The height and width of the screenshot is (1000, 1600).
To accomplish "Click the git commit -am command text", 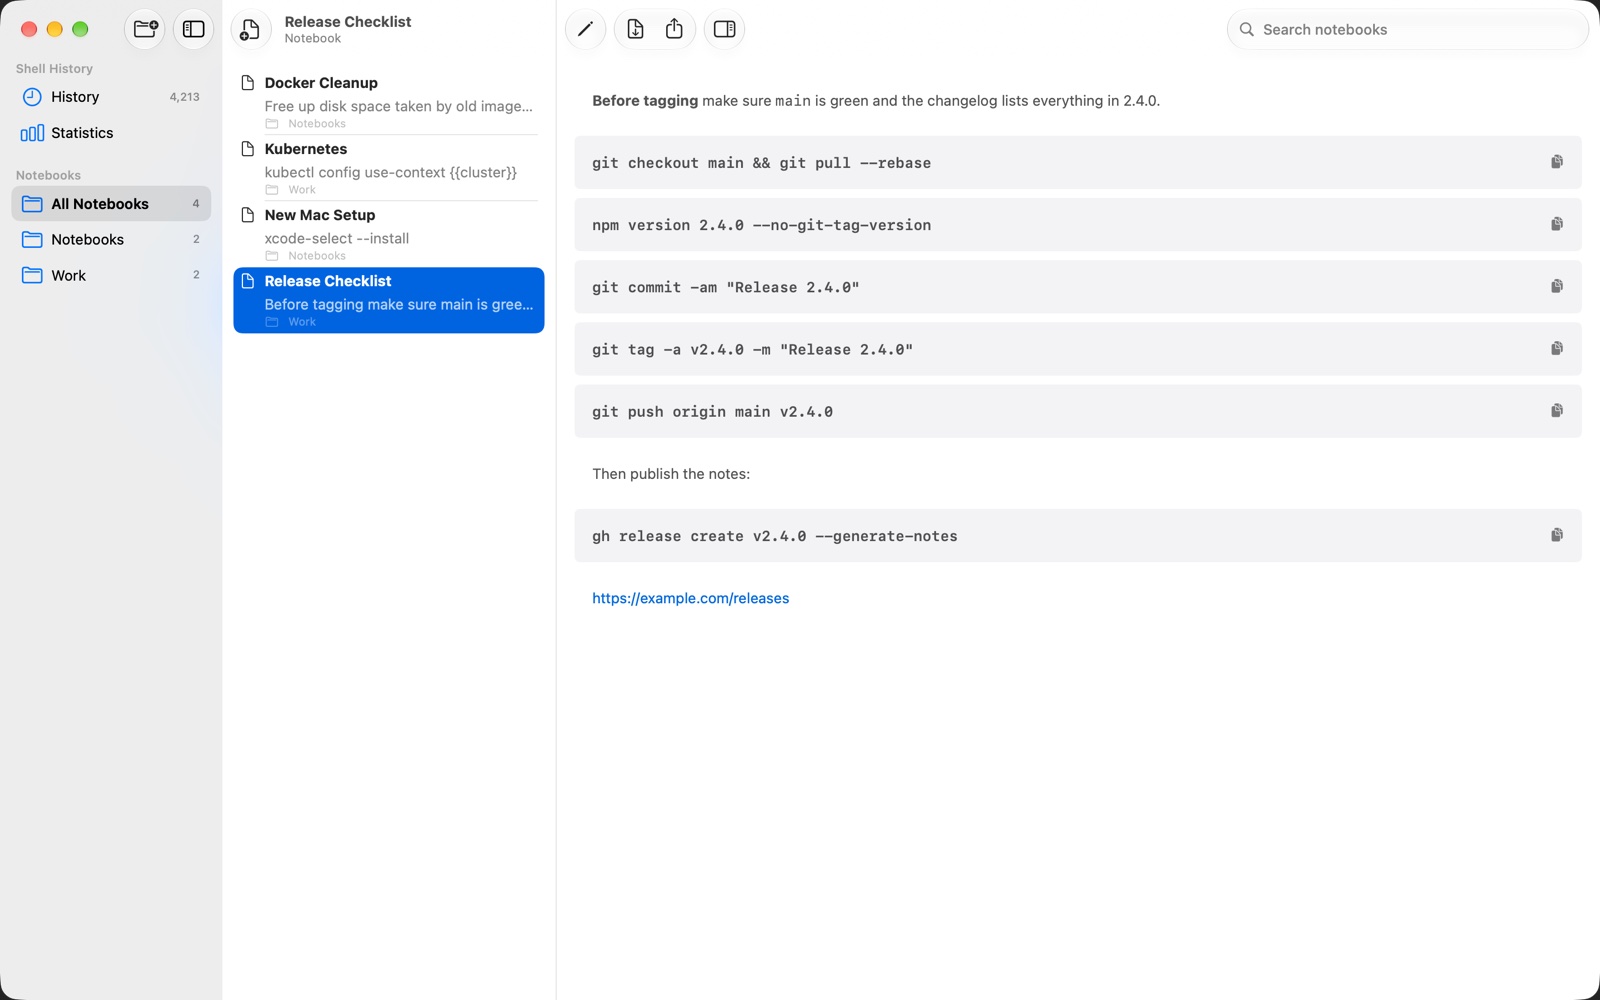I will pyautogui.click(x=725, y=287).
